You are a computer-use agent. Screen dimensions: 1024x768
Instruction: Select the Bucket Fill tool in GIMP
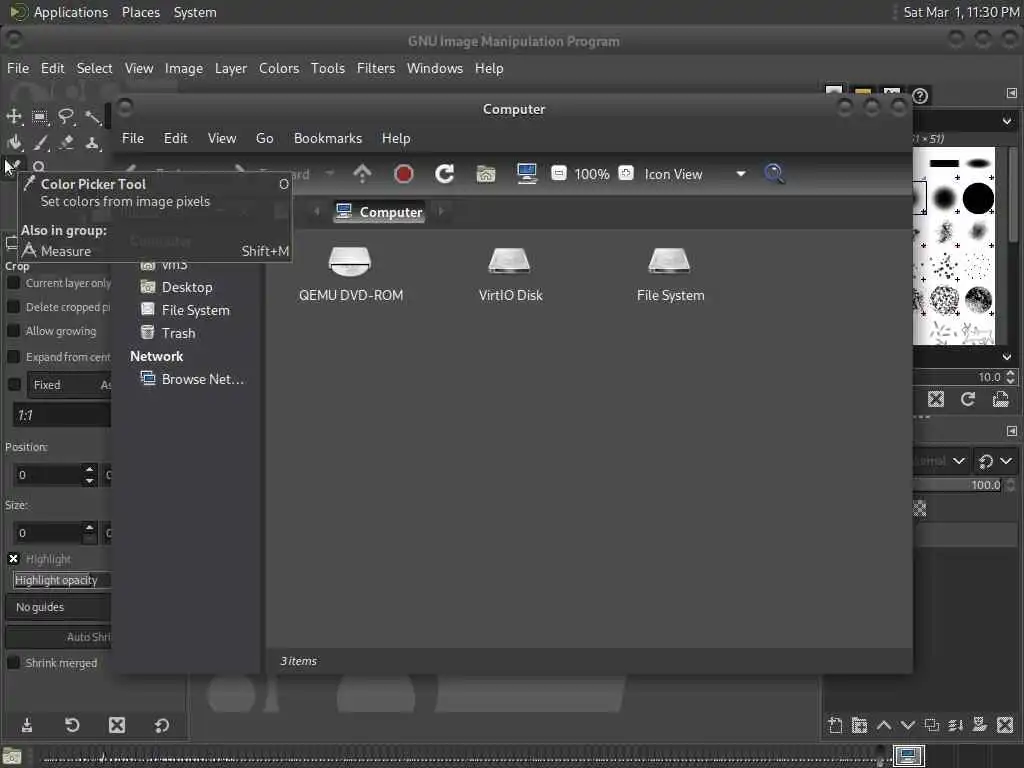[14, 142]
